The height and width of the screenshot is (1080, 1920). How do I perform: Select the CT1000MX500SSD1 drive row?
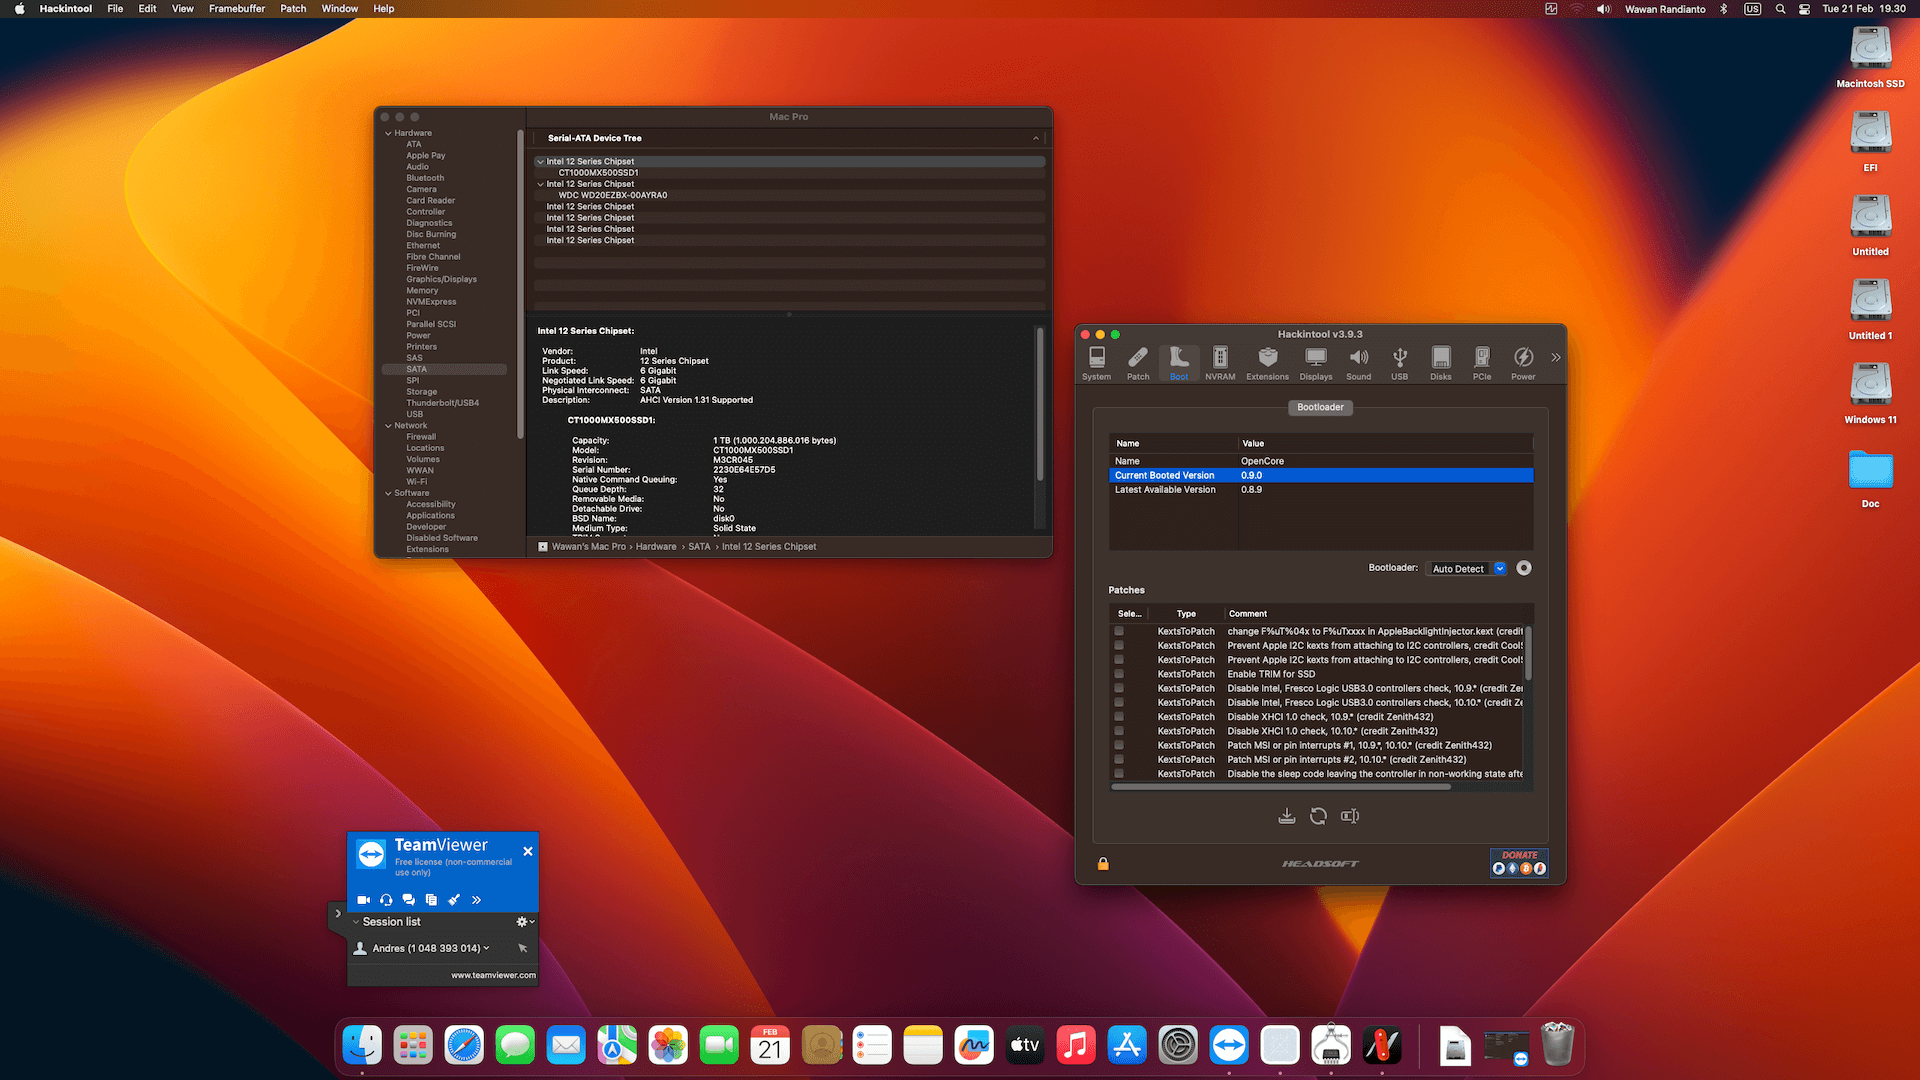(789, 172)
